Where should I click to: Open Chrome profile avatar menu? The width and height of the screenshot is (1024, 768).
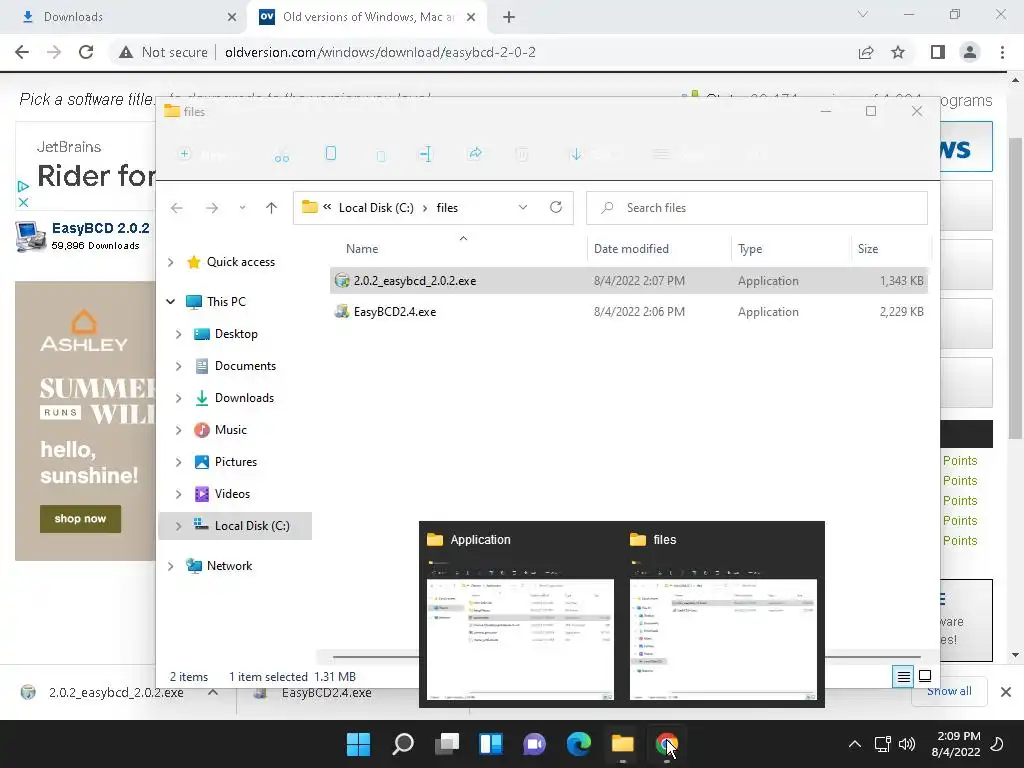[x=970, y=52]
